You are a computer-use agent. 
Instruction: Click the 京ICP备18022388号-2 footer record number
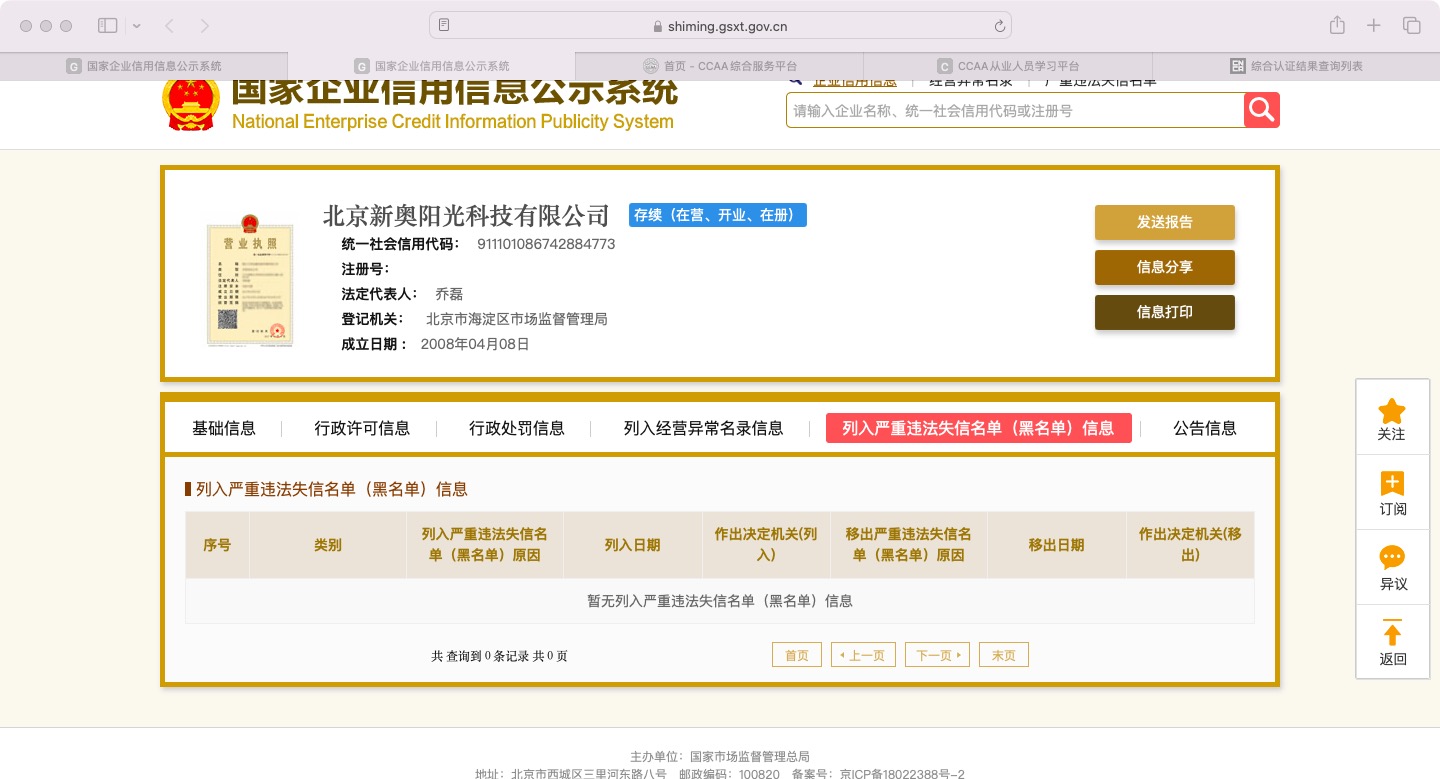click(903, 774)
